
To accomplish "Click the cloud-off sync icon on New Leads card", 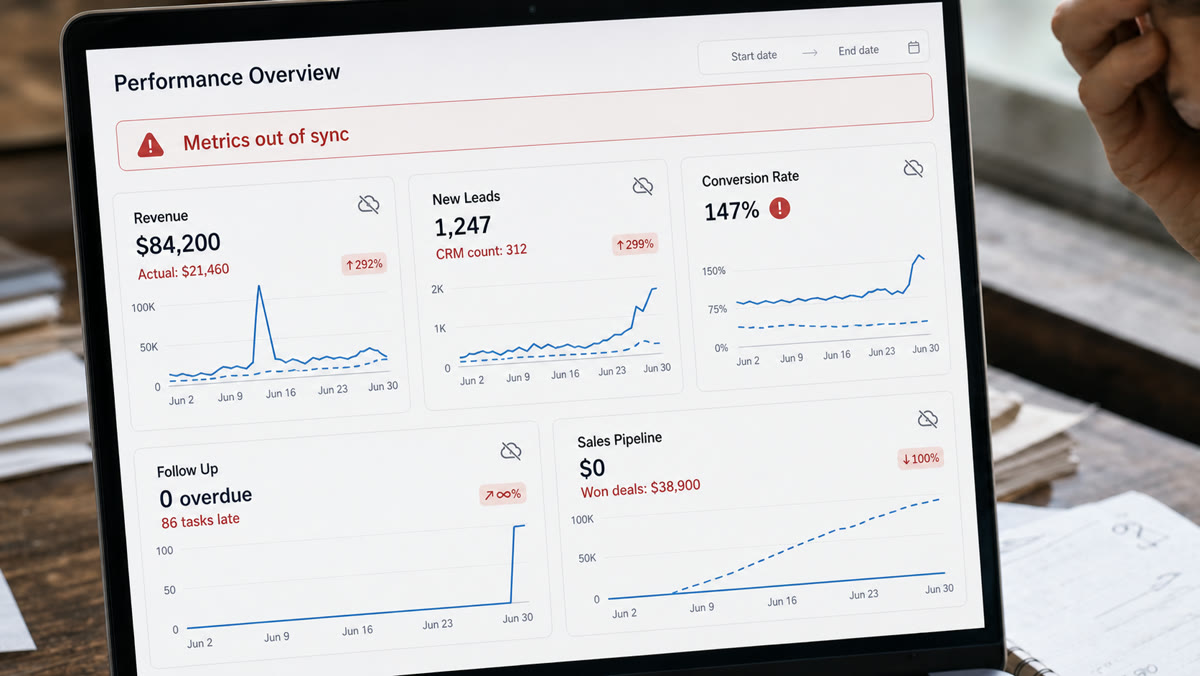I will tap(643, 186).
